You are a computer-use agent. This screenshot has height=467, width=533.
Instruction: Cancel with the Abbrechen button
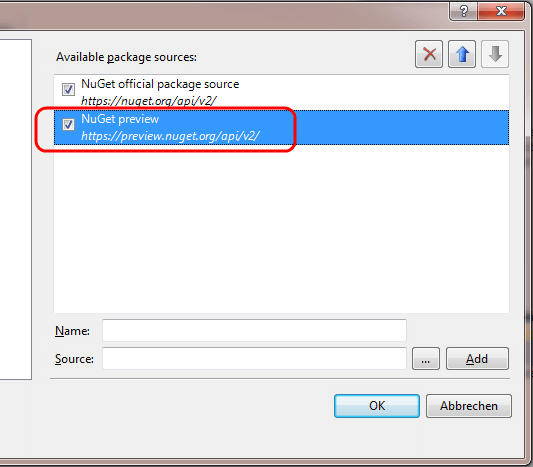point(469,406)
